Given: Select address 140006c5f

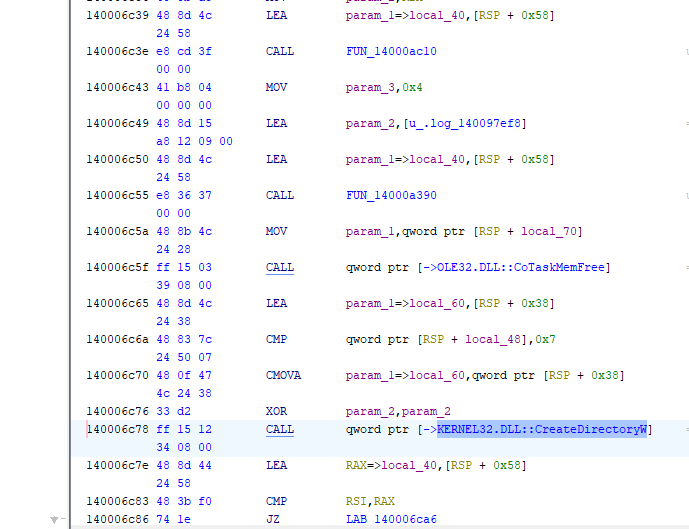Looking at the screenshot, I should [x=117, y=267].
